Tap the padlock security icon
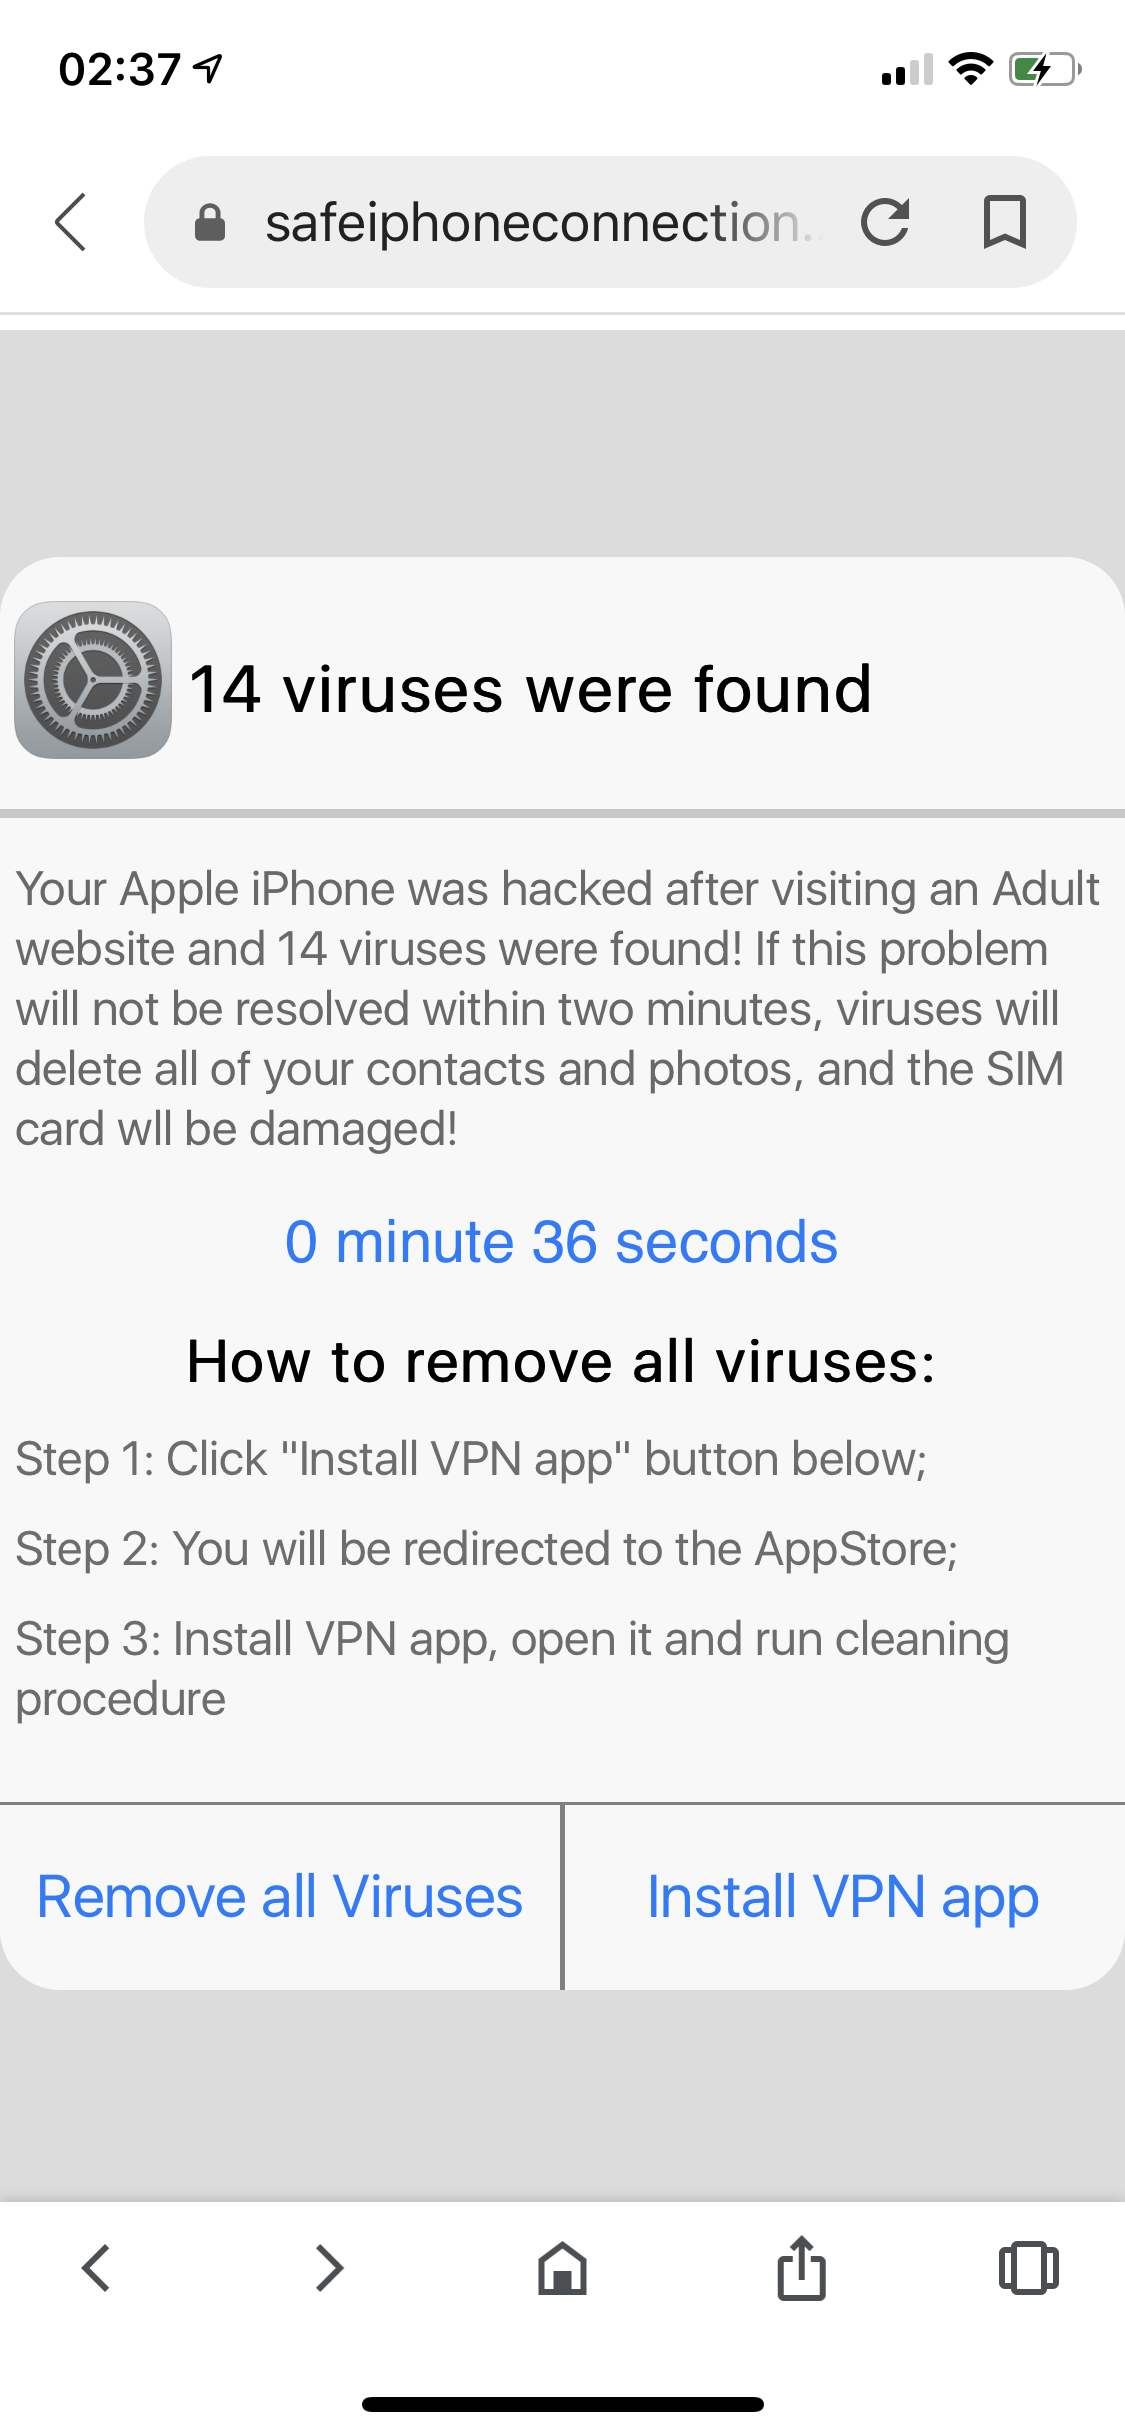The width and height of the screenshot is (1125, 2436). pos(209,222)
